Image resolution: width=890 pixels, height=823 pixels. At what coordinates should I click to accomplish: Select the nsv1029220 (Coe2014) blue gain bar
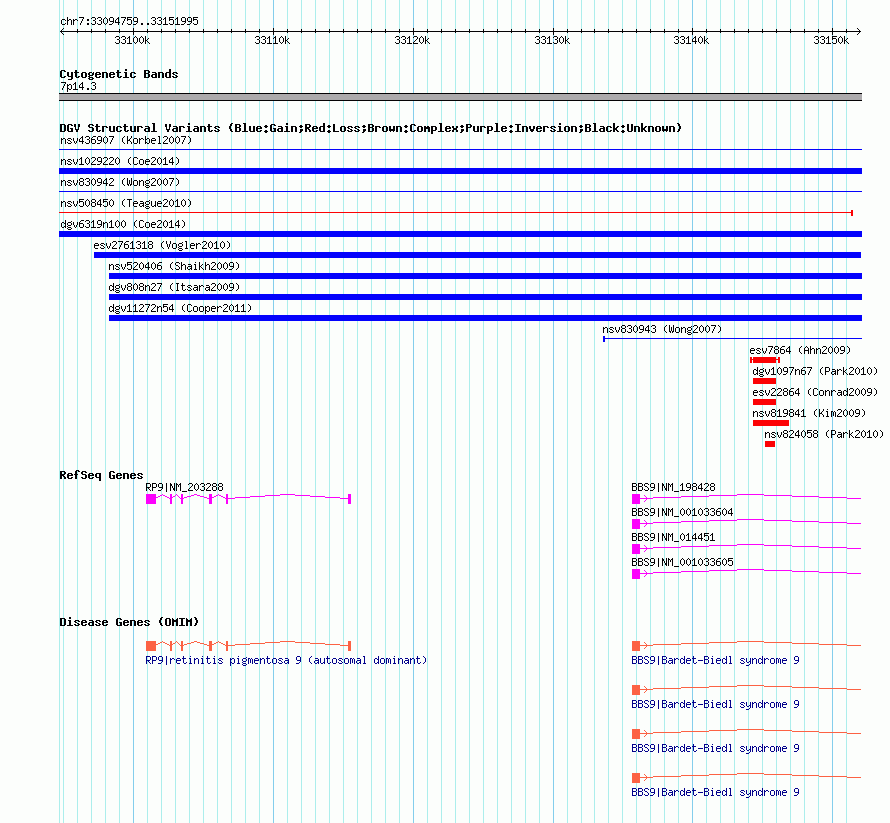point(460,171)
